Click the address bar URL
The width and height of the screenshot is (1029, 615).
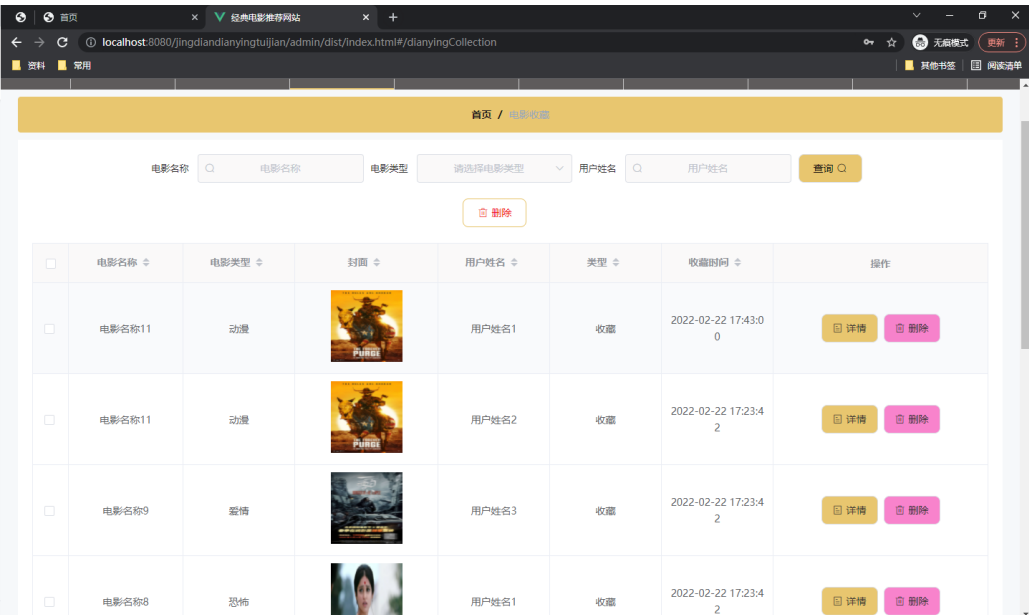(299, 42)
